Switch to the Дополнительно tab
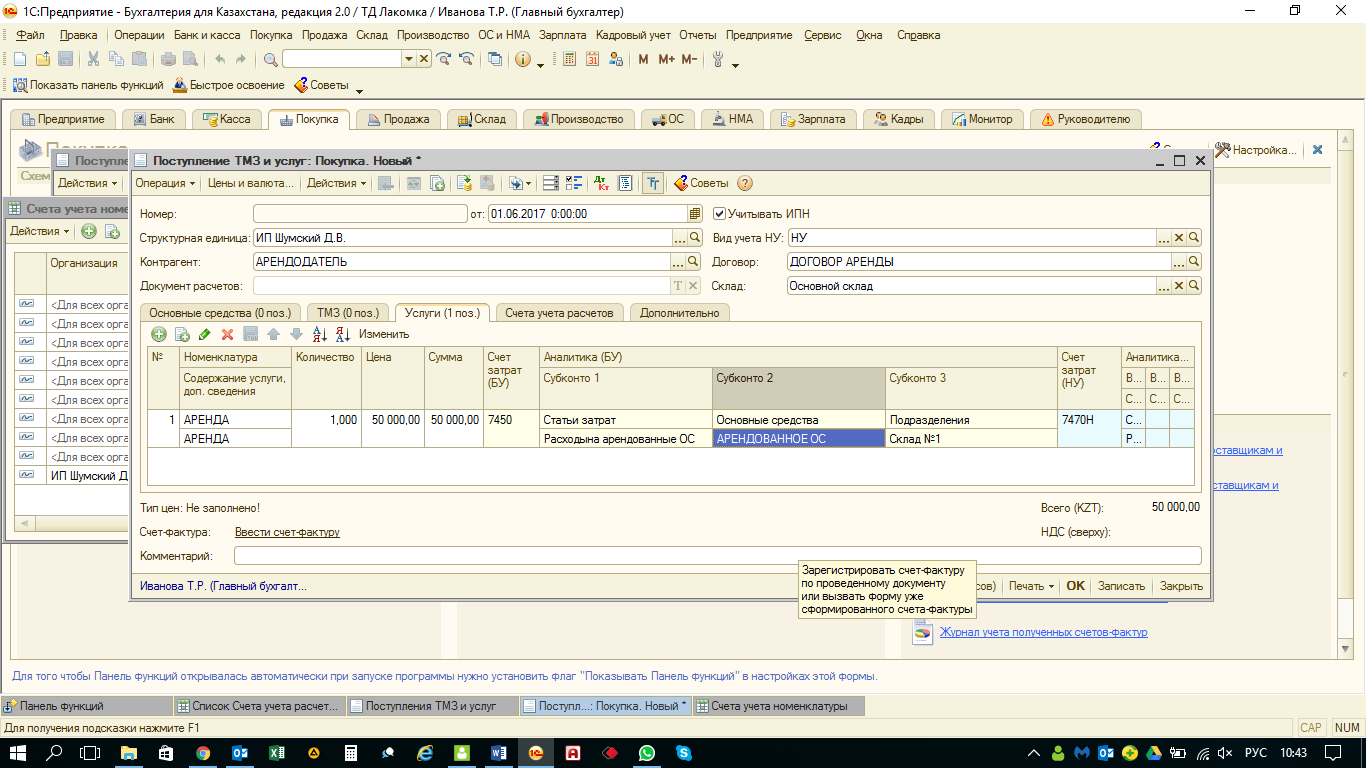This screenshot has height=768, width=1366. 679,313
